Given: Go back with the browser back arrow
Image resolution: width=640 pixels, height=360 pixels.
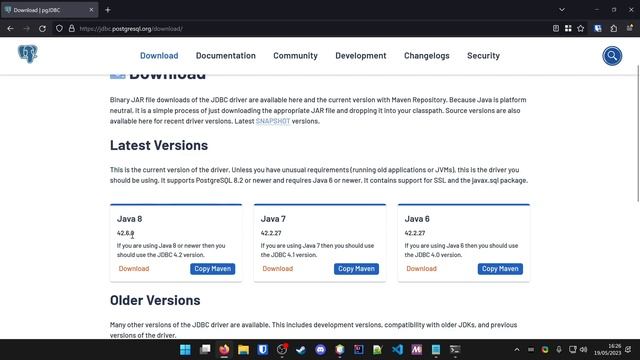Looking at the screenshot, I should (11, 29).
